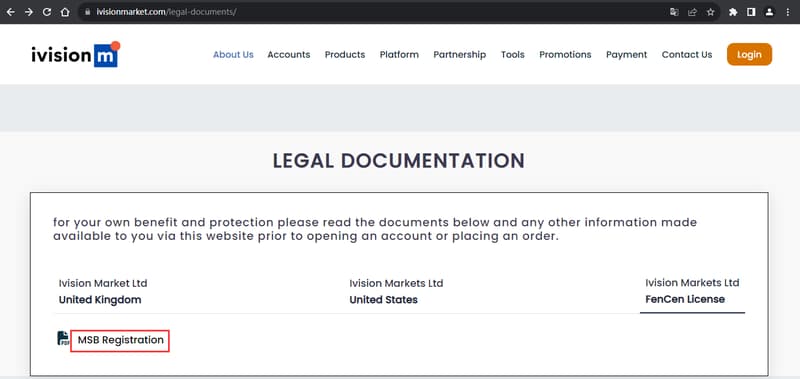Viewport: 800px width, 379px height.
Task: Go forward using the browser forward arrow
Action: tap(29, 12)
